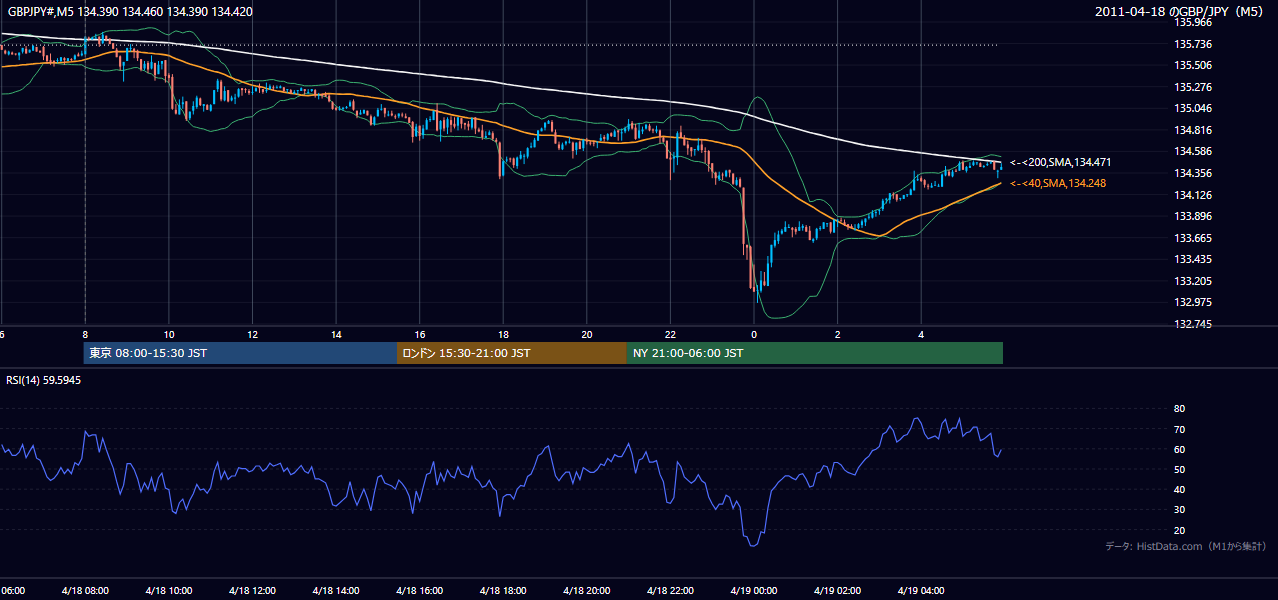The height and width of the screenshot is (600, 1278).
Task: Click price scale value 135.966
Action: (x=1194, y=22)
